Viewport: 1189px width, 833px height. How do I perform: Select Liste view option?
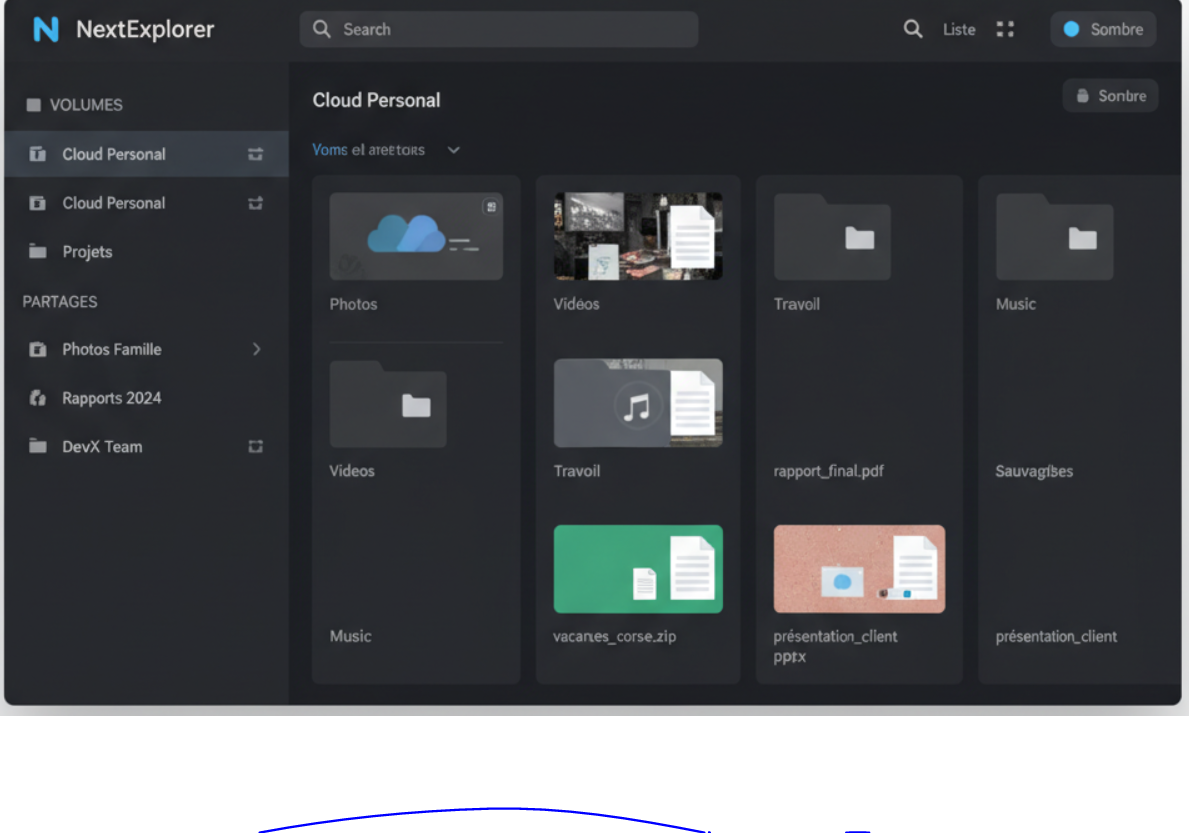pos(958,30)
